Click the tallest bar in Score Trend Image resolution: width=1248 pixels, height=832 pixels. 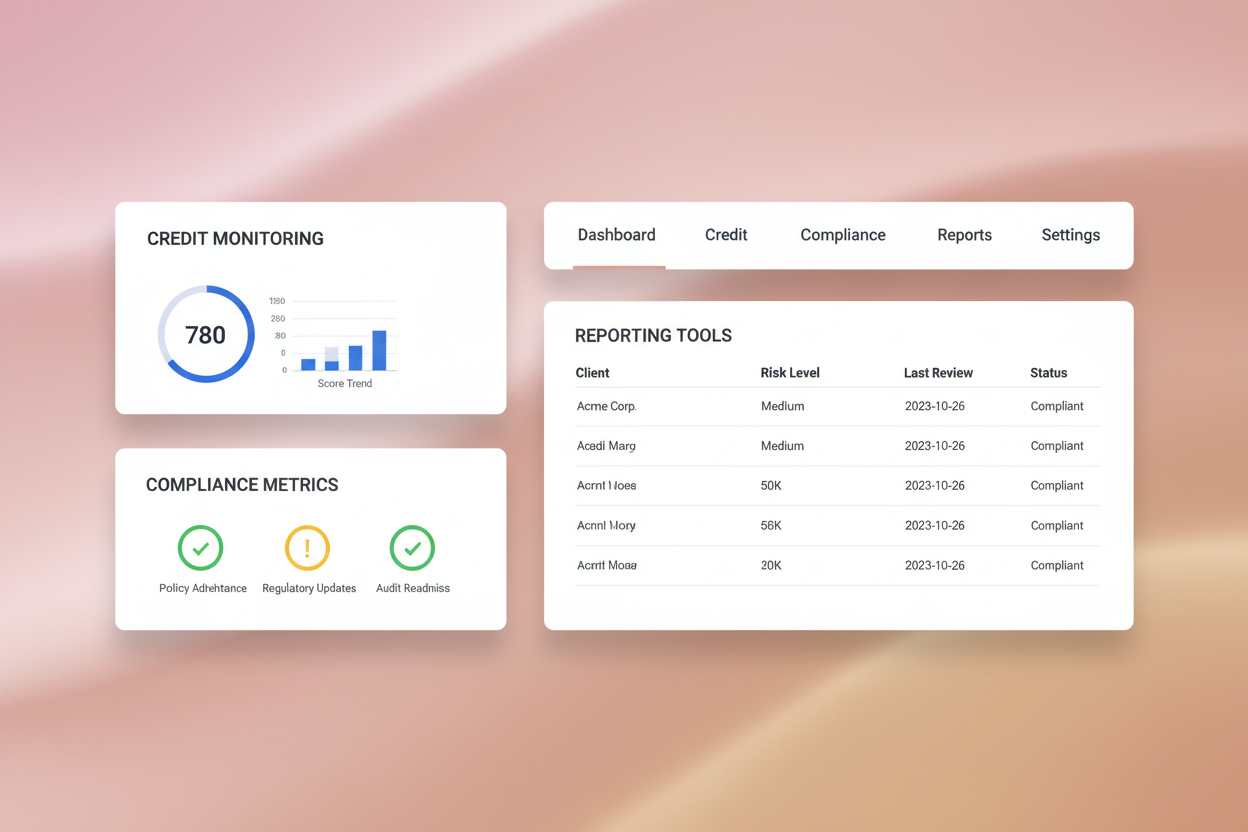tap(381, 351)
